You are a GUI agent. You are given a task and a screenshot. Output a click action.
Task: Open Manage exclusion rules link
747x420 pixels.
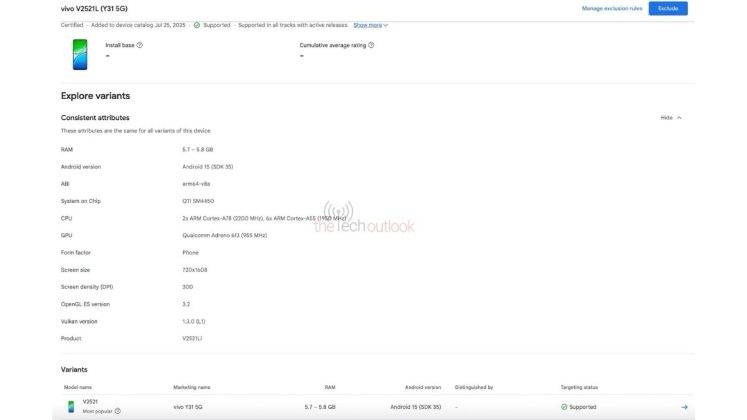pyautogui.click(x=611, y=8)
